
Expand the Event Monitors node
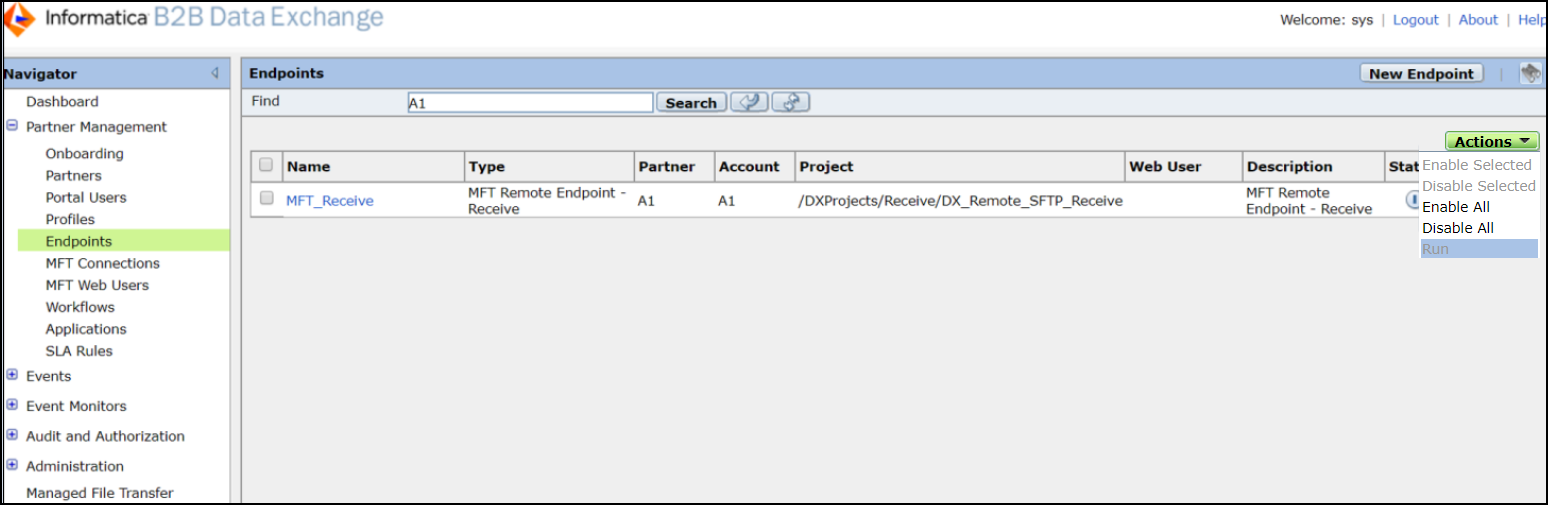coord(12,405)
